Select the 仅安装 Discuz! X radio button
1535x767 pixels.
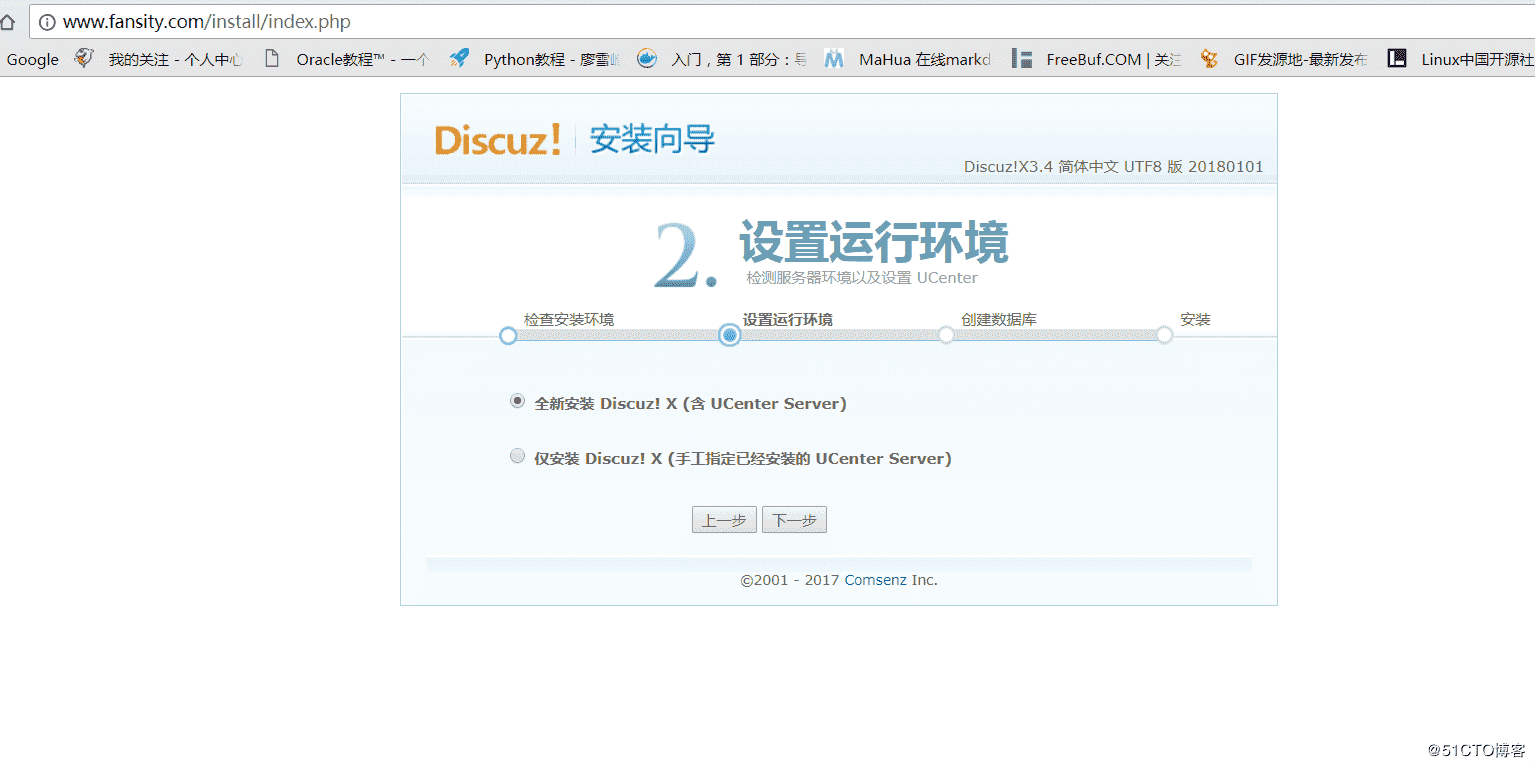(517, 456)
